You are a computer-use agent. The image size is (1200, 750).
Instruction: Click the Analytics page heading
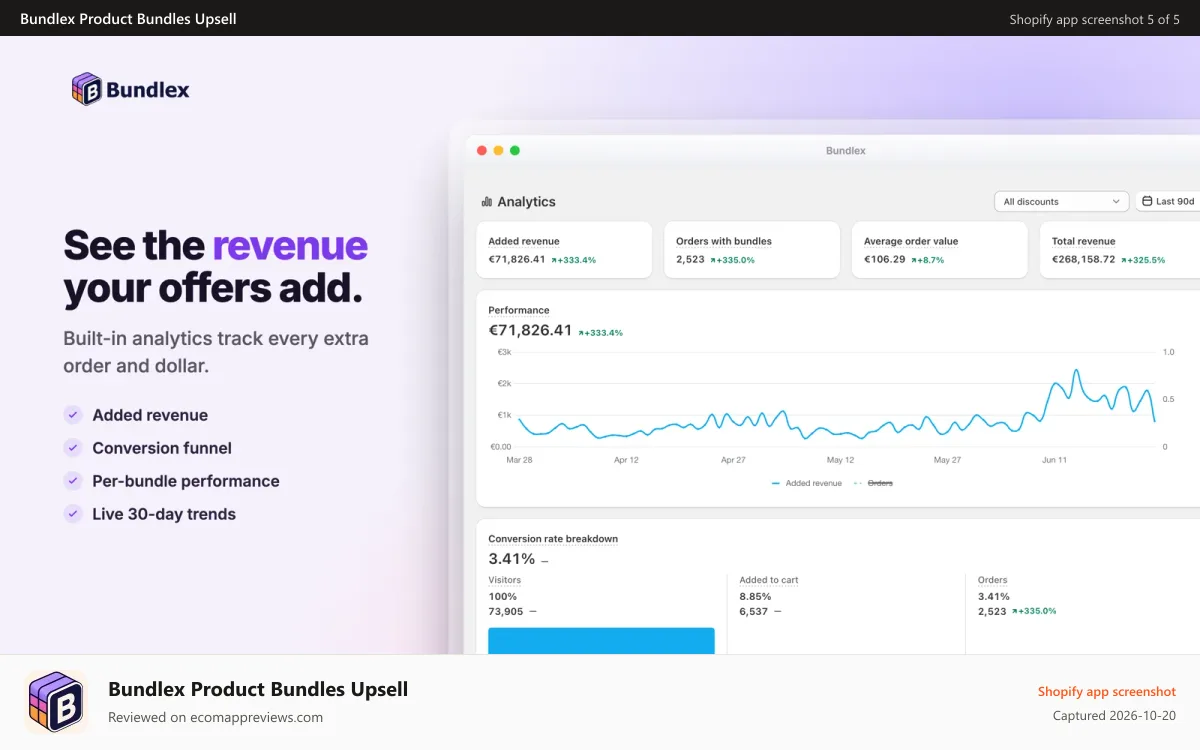coord(526,202)
